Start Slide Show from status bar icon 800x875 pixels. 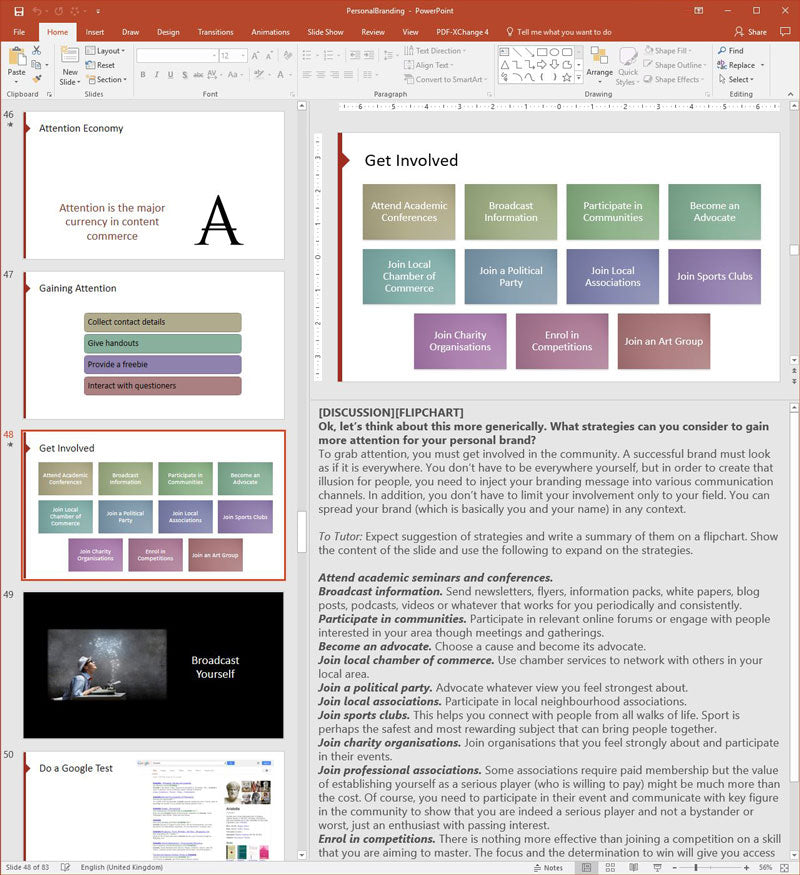(x=657, y=868)
